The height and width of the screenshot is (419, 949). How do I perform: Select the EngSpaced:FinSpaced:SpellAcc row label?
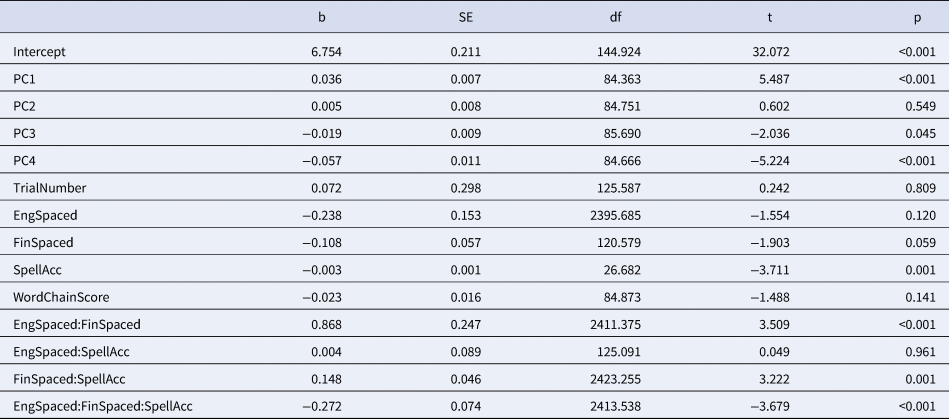(x=103, y=406)
